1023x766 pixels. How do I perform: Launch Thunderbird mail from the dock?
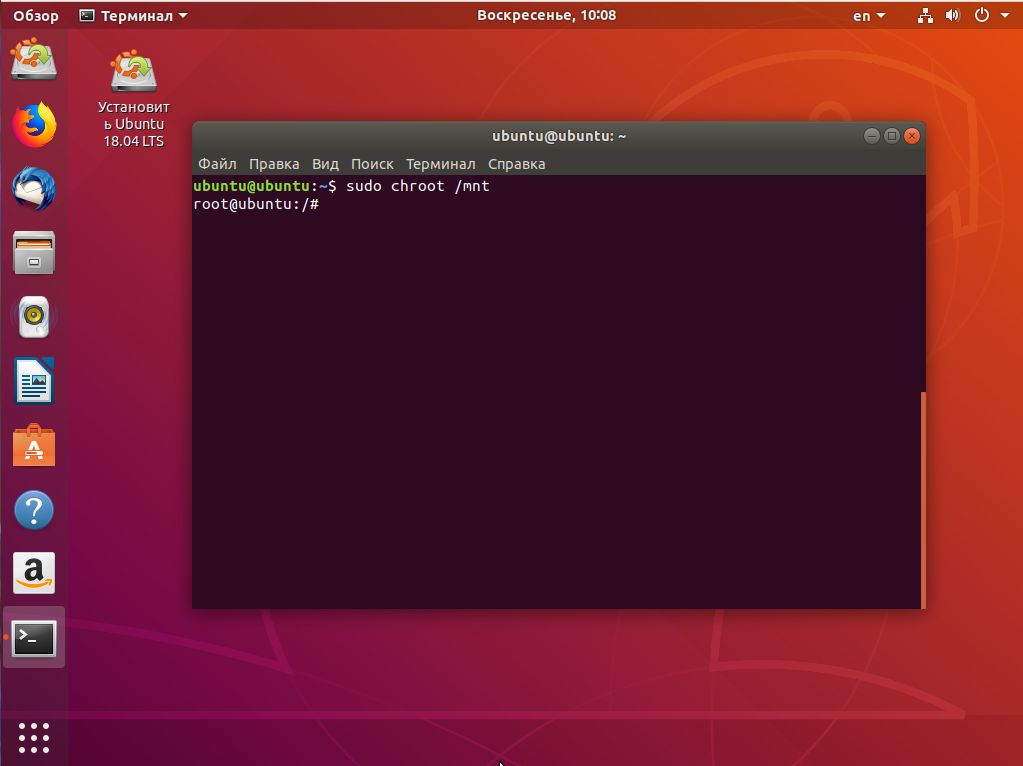coord(34,189)
